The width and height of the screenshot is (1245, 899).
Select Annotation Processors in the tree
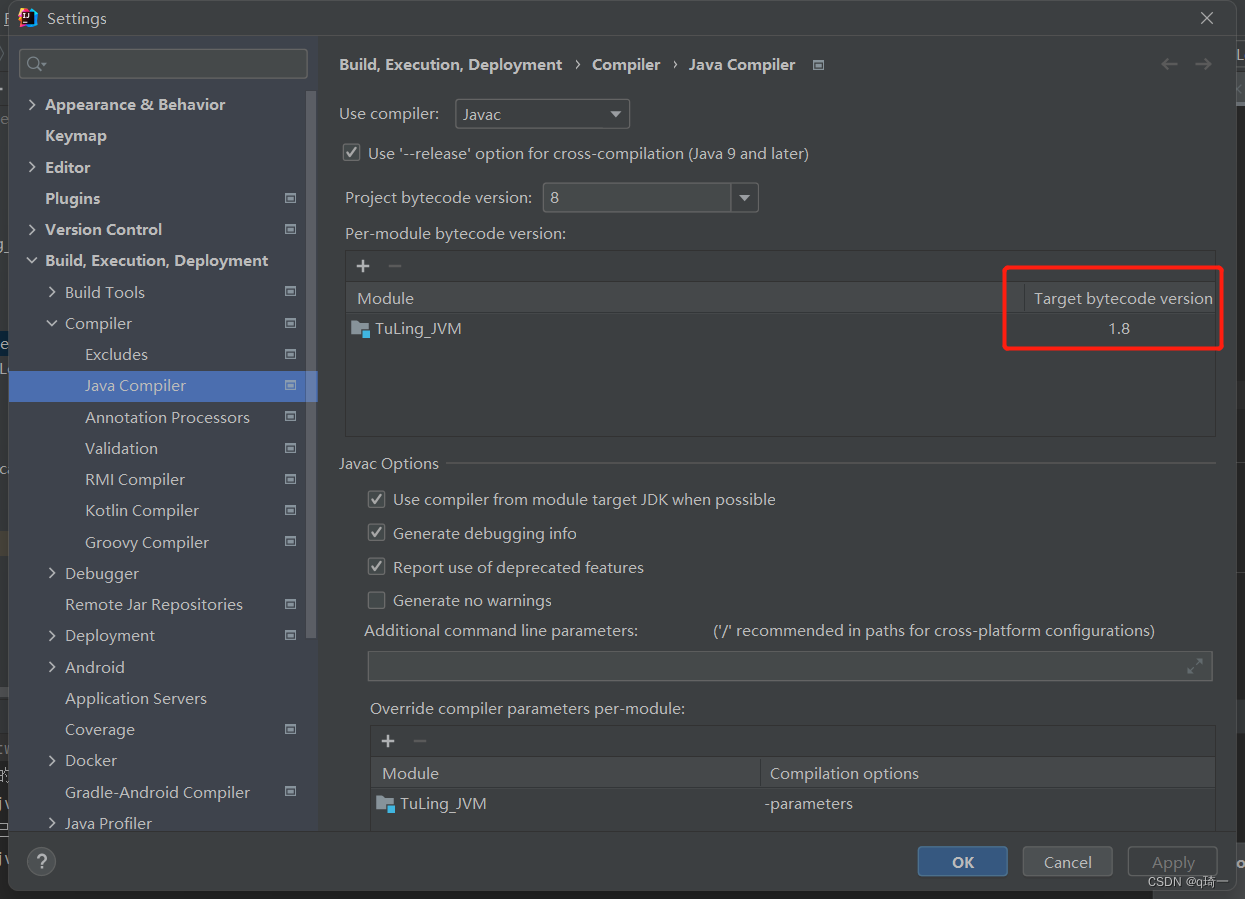pos(167,417)
